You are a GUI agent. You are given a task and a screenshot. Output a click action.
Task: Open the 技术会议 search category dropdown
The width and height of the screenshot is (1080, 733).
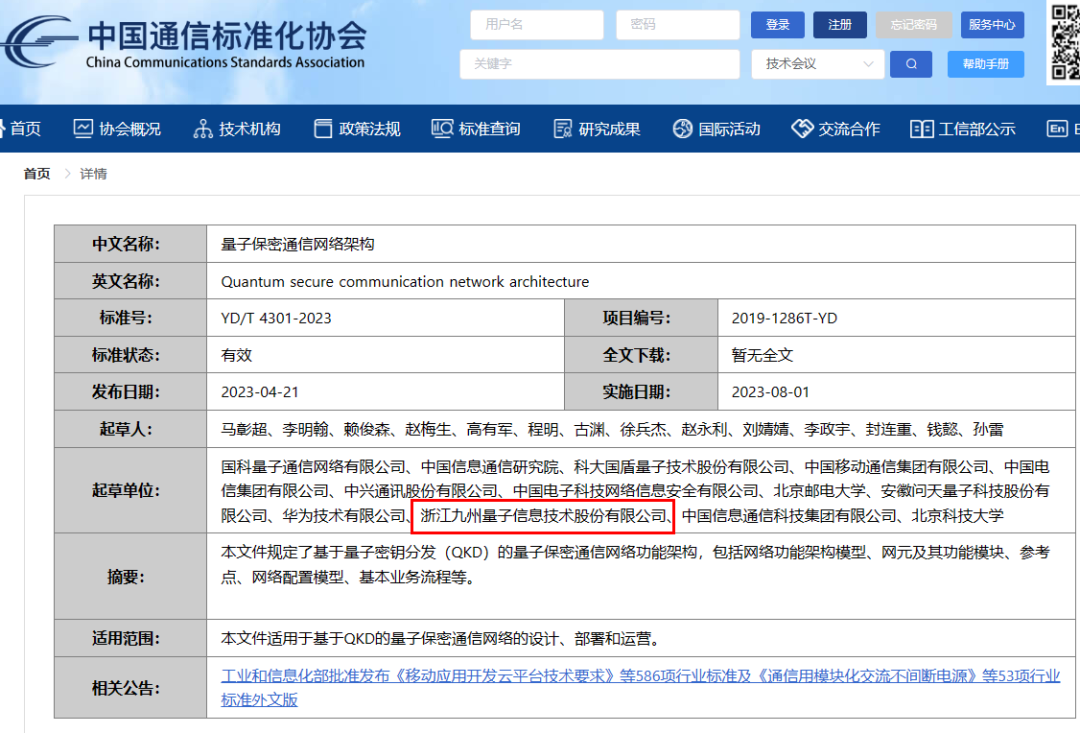point(818,64)
